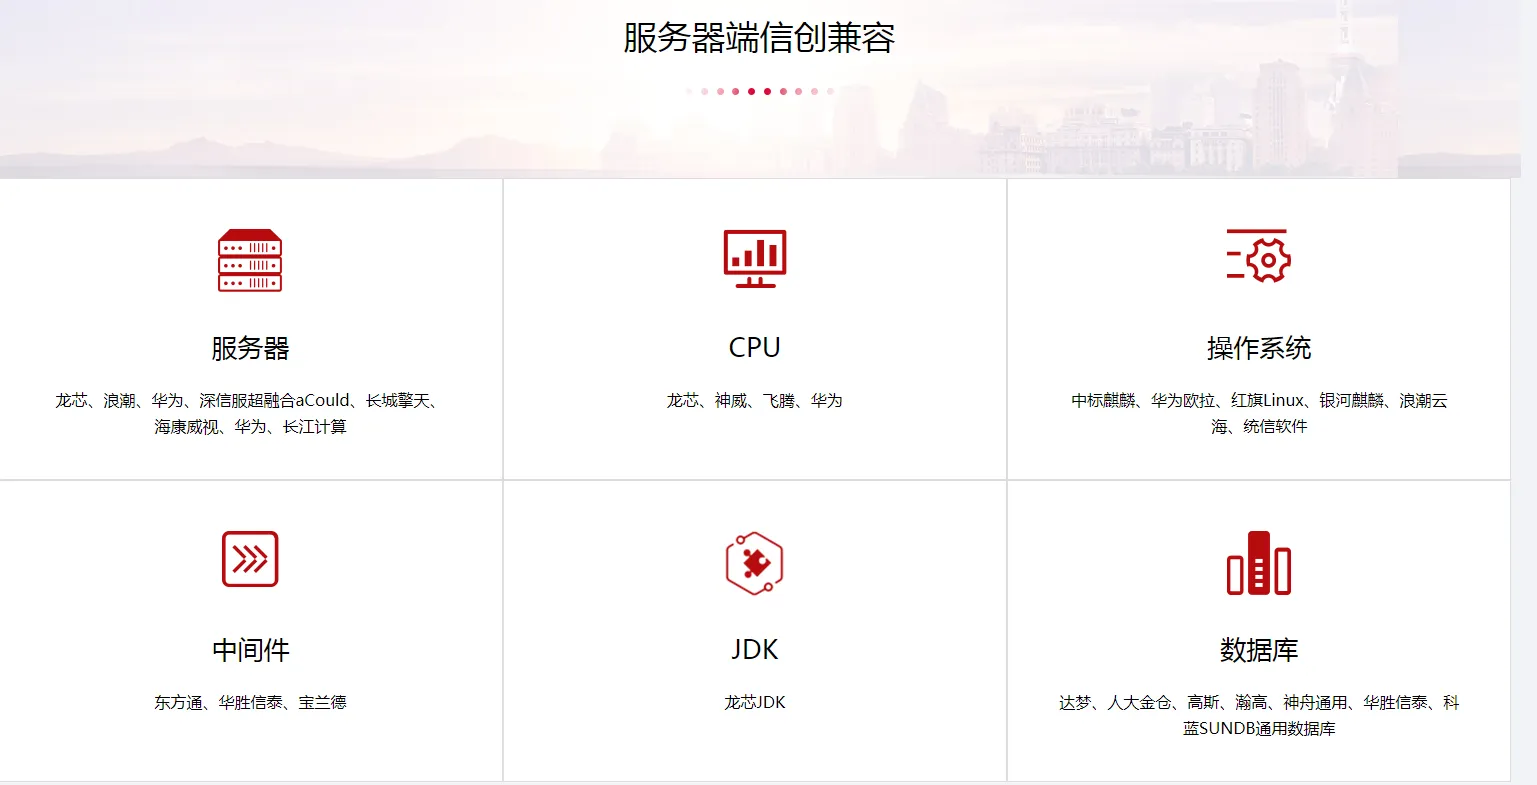Open the 服务器 heading
The height and width of the screenshot is (785, 1537).
[x=250, y=348]
